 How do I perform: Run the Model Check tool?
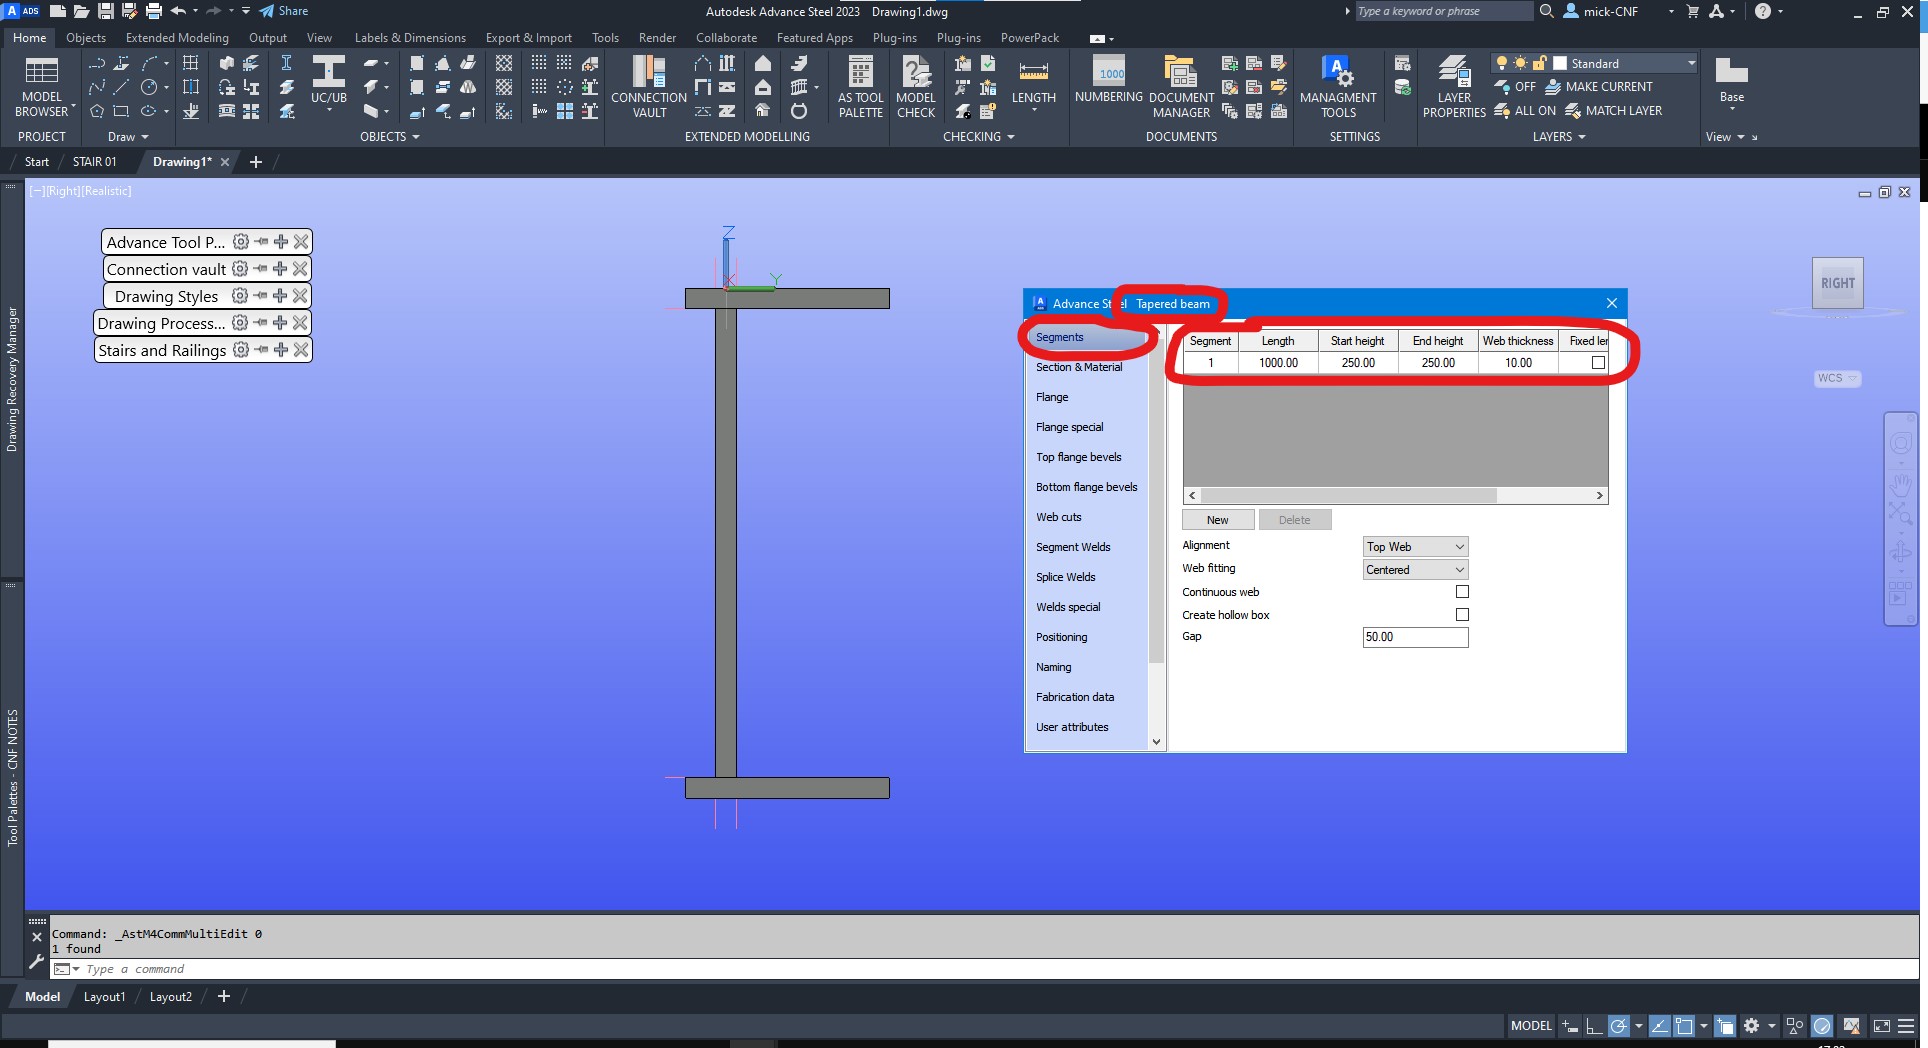pyautogui.click(x=915, y=86)
